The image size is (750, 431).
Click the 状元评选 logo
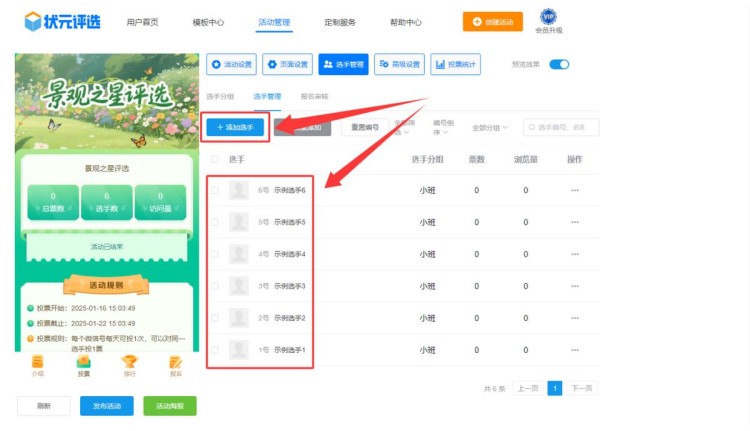click(x=63, y=21)
